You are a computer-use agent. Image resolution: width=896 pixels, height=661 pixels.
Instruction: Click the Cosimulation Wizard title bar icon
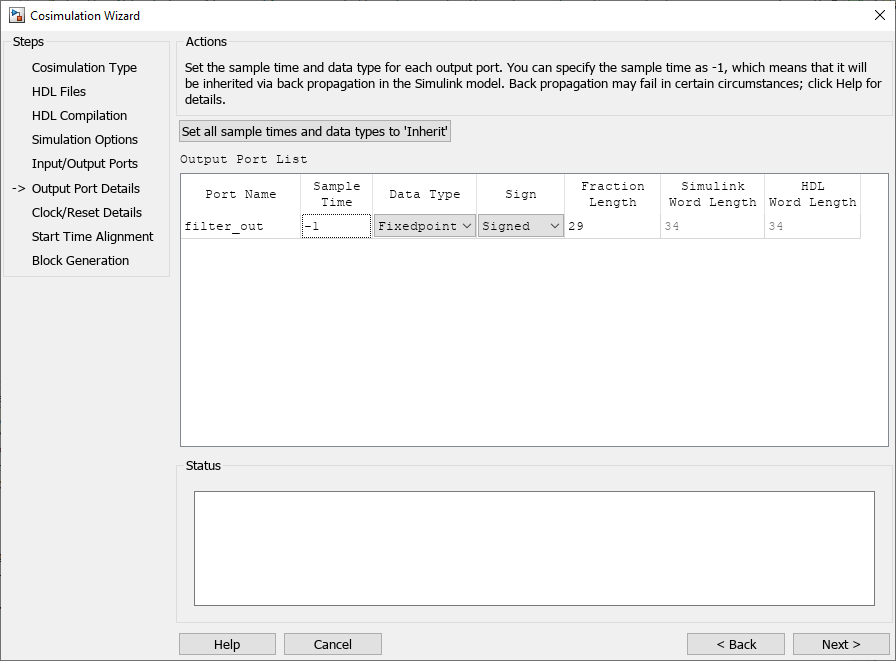(16, 15)
